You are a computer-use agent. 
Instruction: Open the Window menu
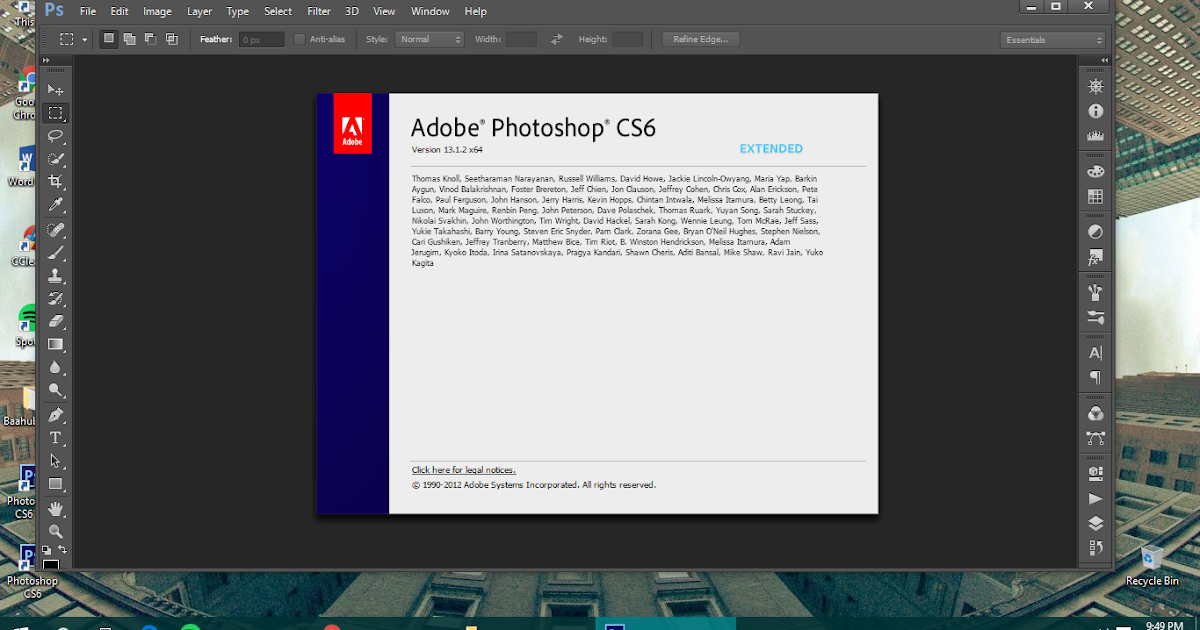(430, 11)
